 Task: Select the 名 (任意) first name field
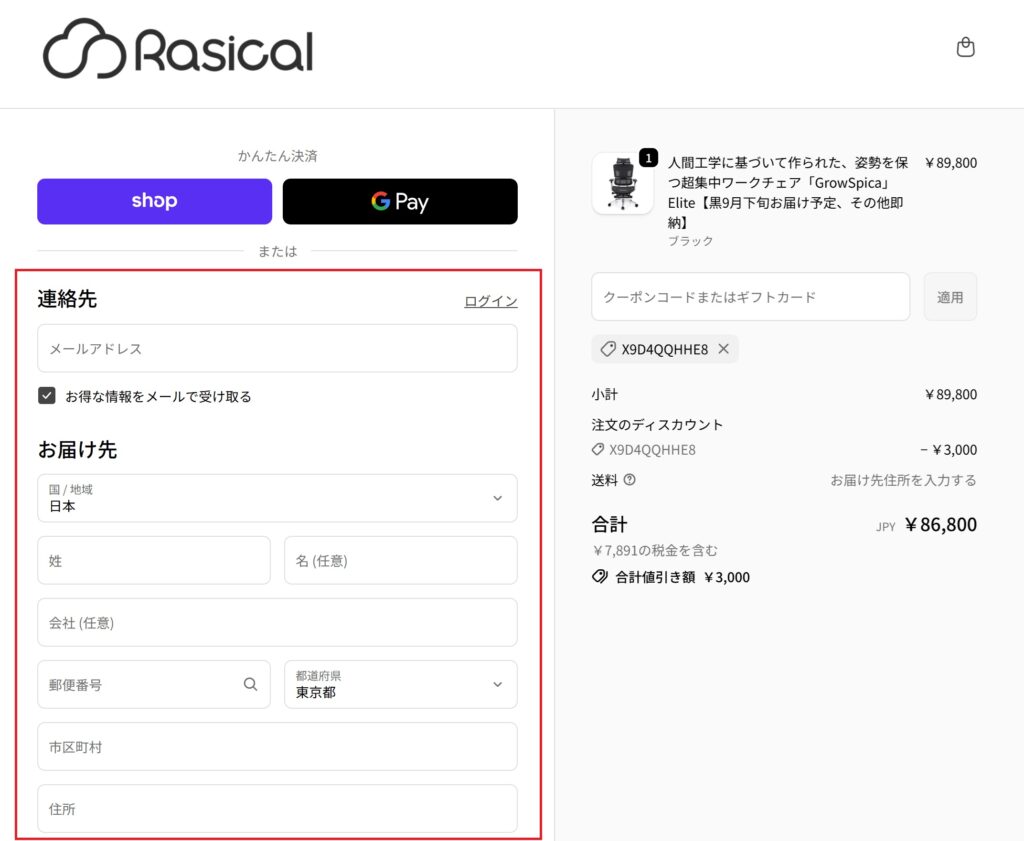(x=400, y=560)
